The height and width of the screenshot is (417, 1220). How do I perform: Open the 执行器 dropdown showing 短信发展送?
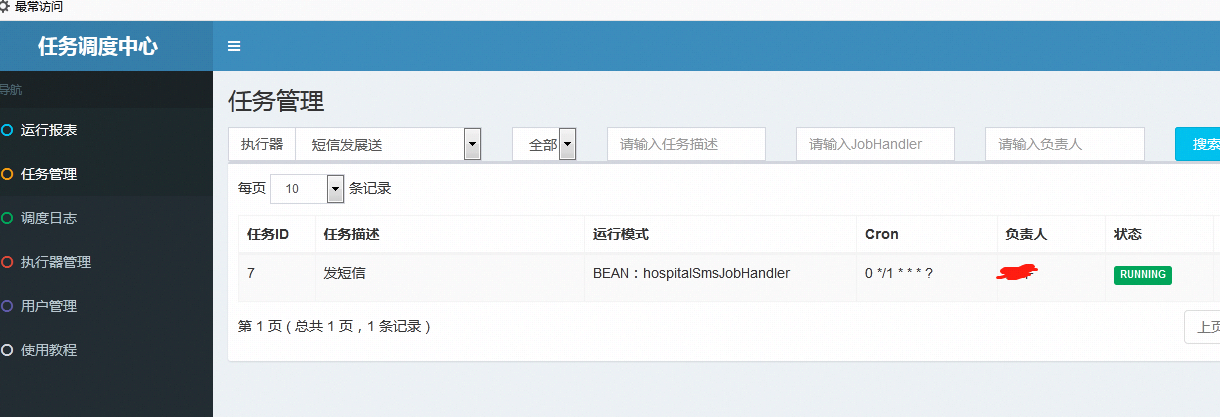pyautogui.click(x=389, y=144)
